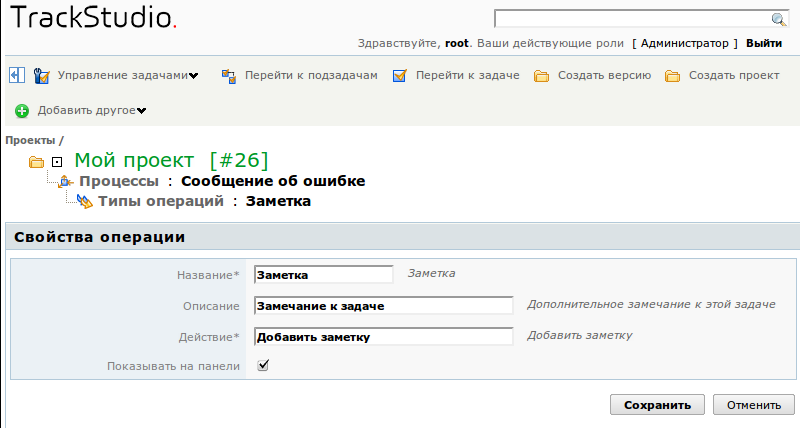Open the 'Добавить другое' dropdown menu
The image size is (800, 428).
coord(142,111)
